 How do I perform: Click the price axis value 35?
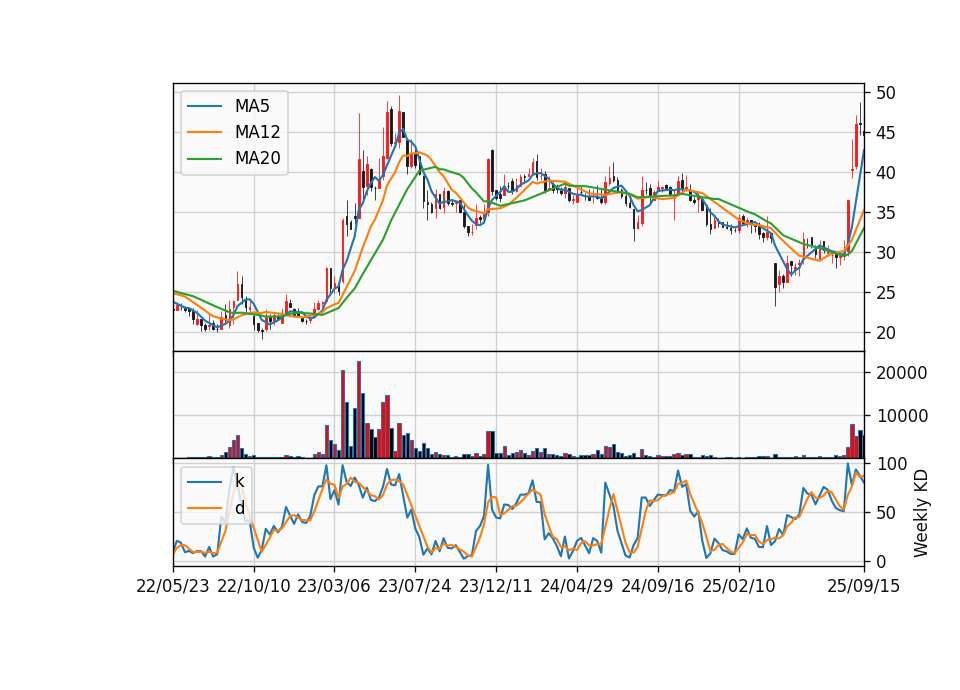click(x=885, y=213)
